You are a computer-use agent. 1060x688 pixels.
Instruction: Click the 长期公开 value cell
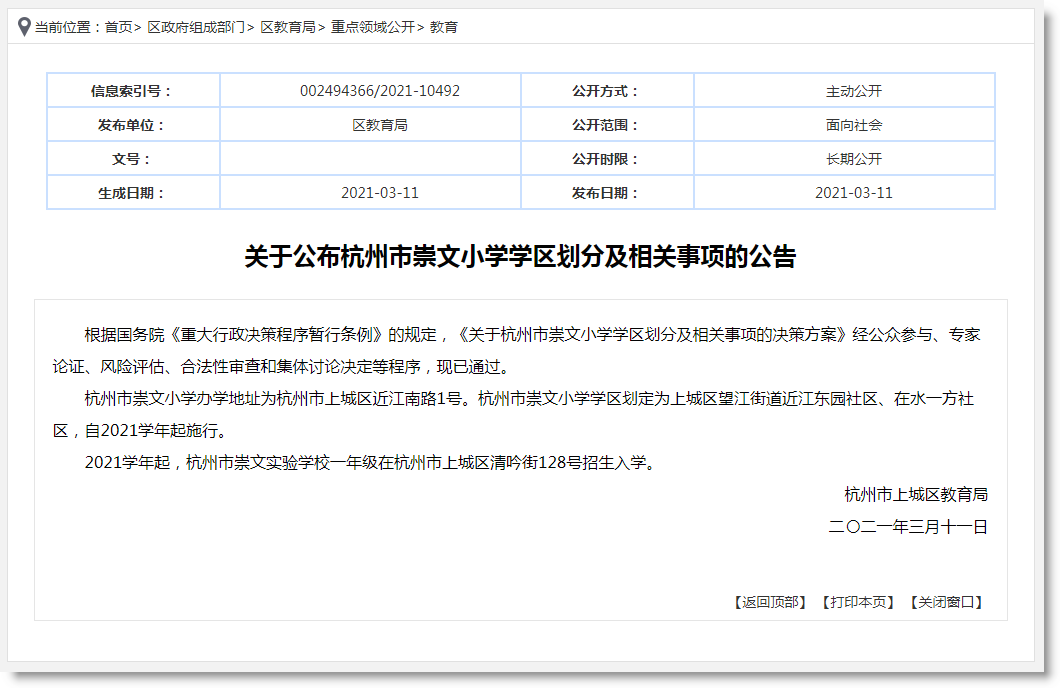click(x=844, y=159)
